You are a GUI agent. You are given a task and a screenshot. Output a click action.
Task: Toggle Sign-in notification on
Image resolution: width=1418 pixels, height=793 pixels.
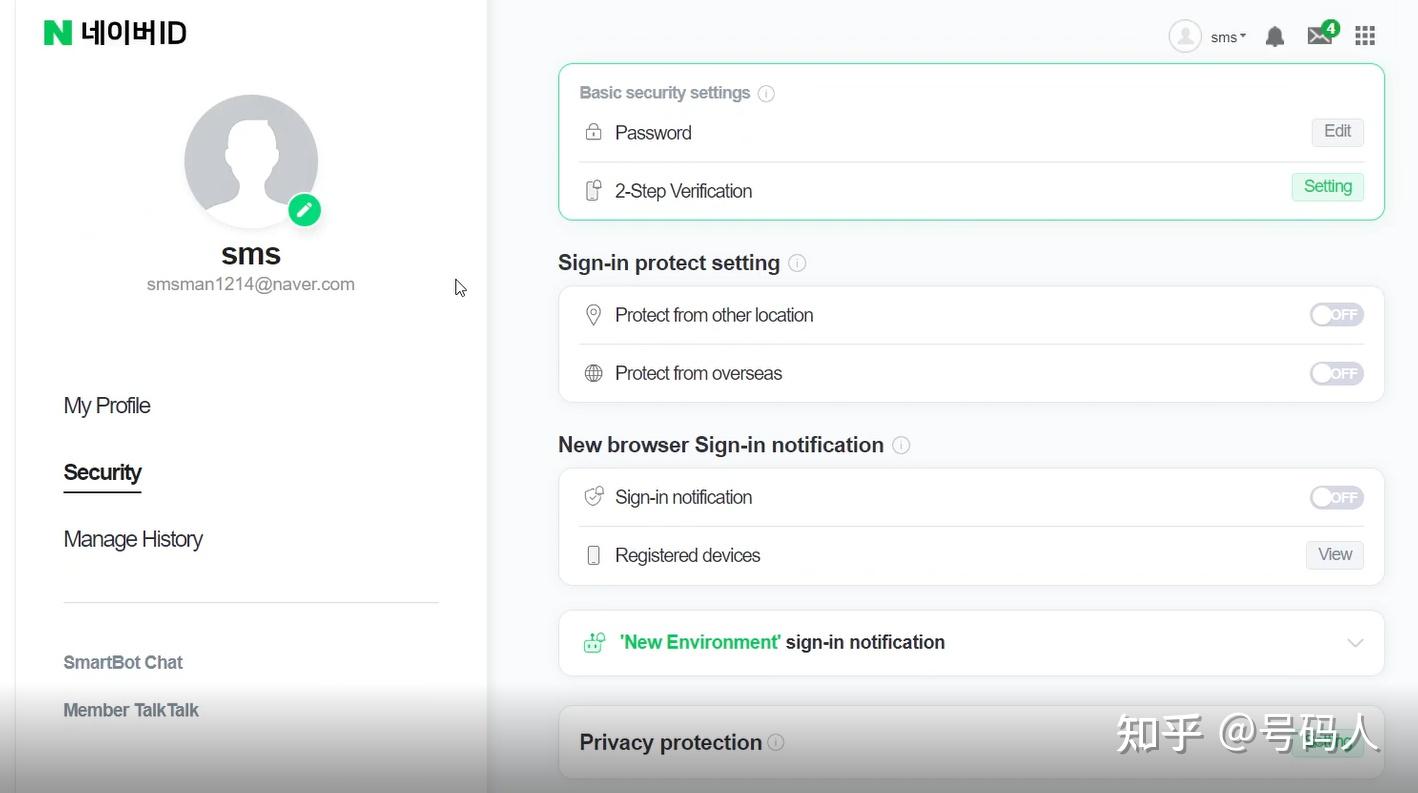[1336, 498]
